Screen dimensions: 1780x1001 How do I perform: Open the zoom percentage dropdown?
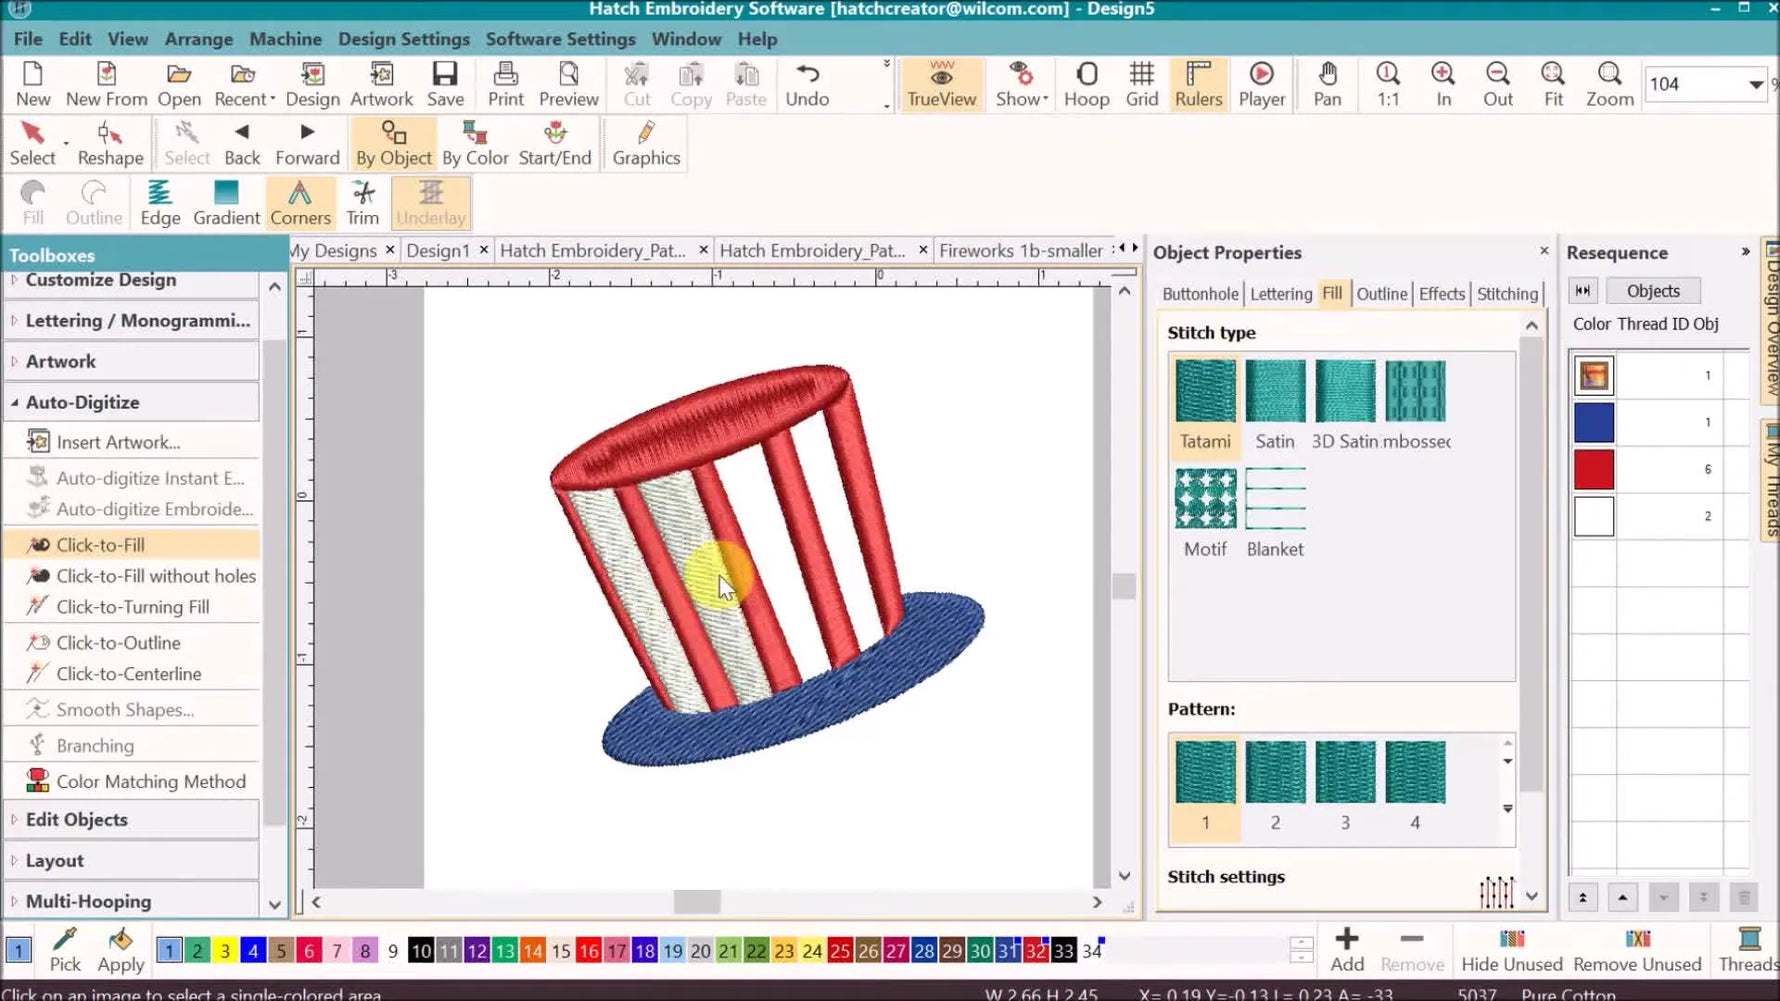click(1755, 85)
